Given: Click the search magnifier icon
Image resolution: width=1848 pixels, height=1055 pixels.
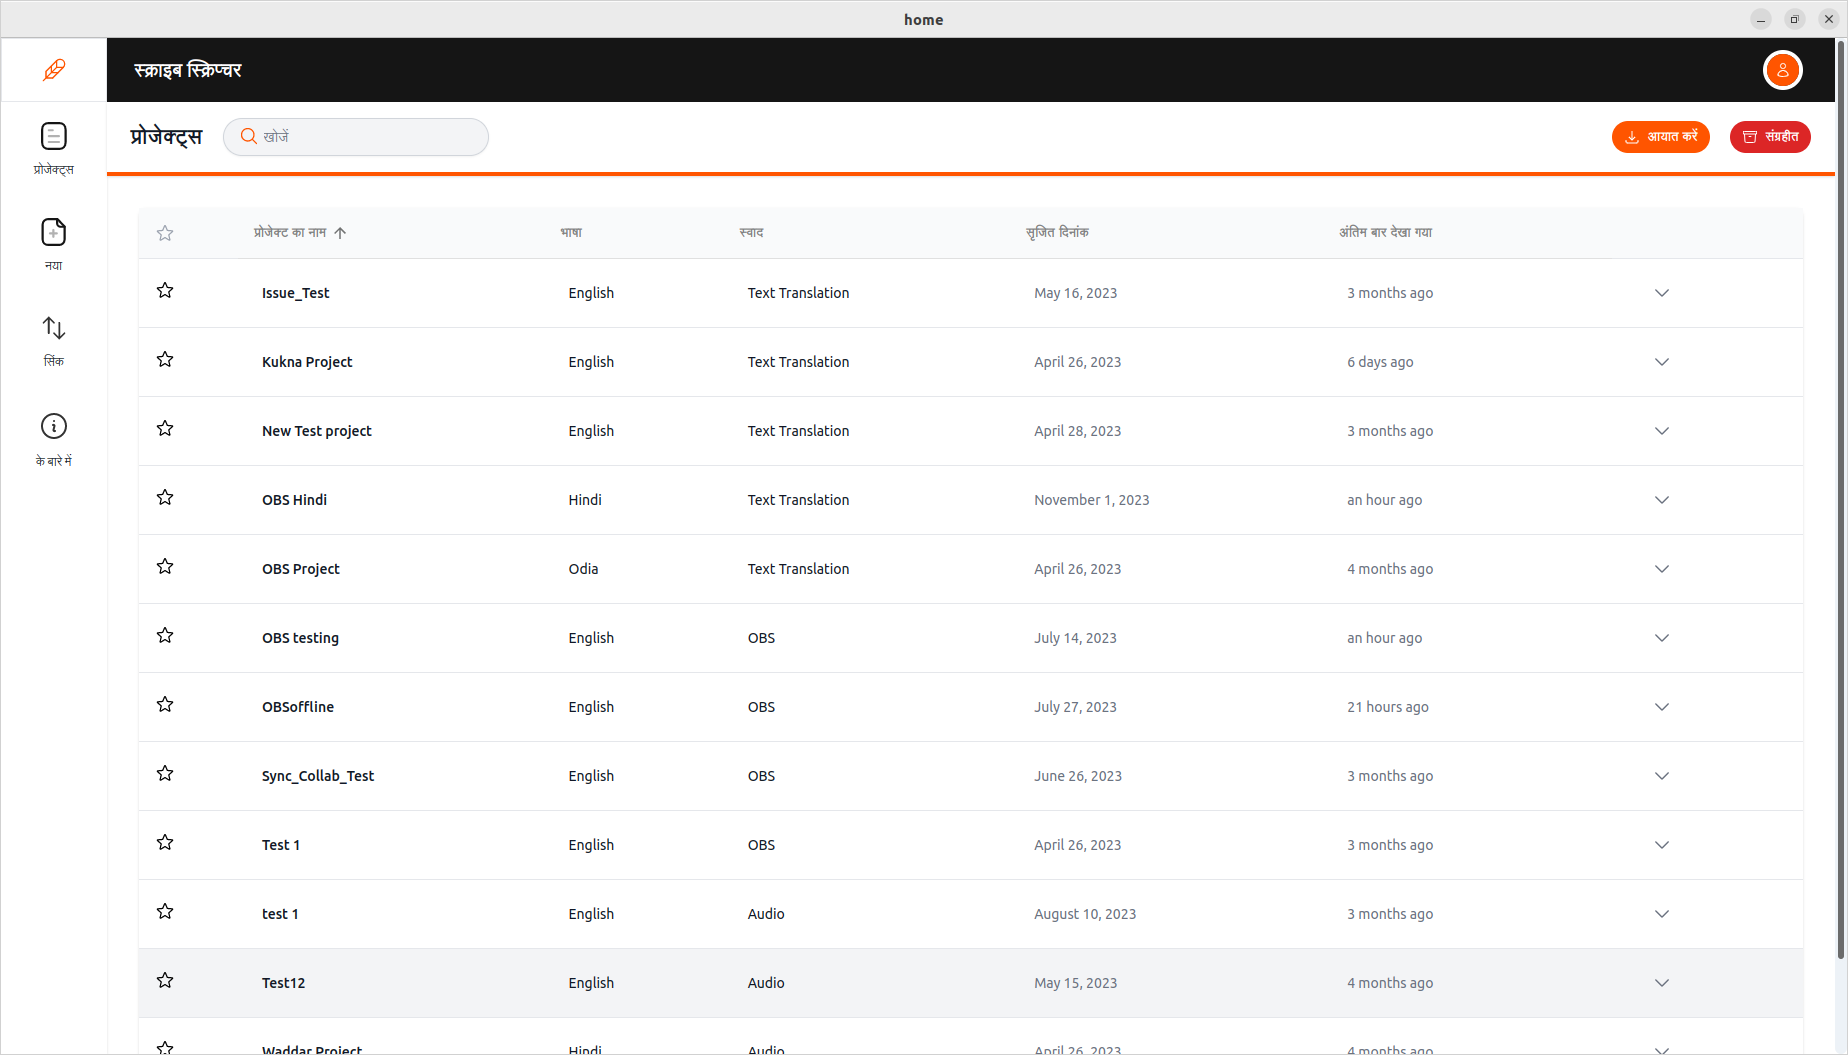Looking at the screenshot, I should click(x=249, y=136).
